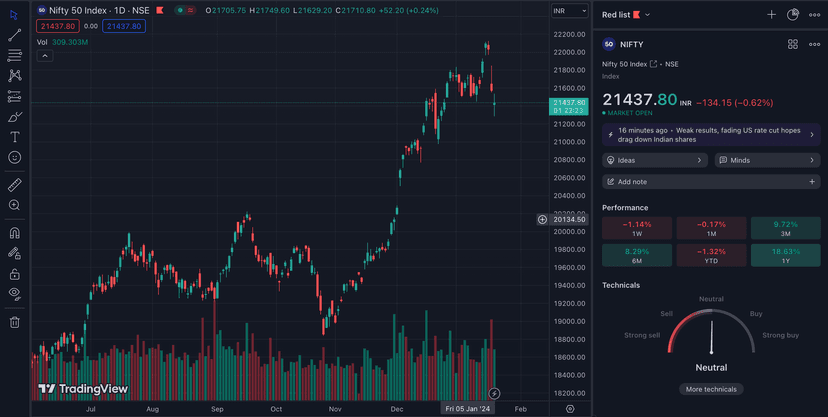Open the emoji and stickers tool
This screenshot has width=828, height=417.
[15, 158]
